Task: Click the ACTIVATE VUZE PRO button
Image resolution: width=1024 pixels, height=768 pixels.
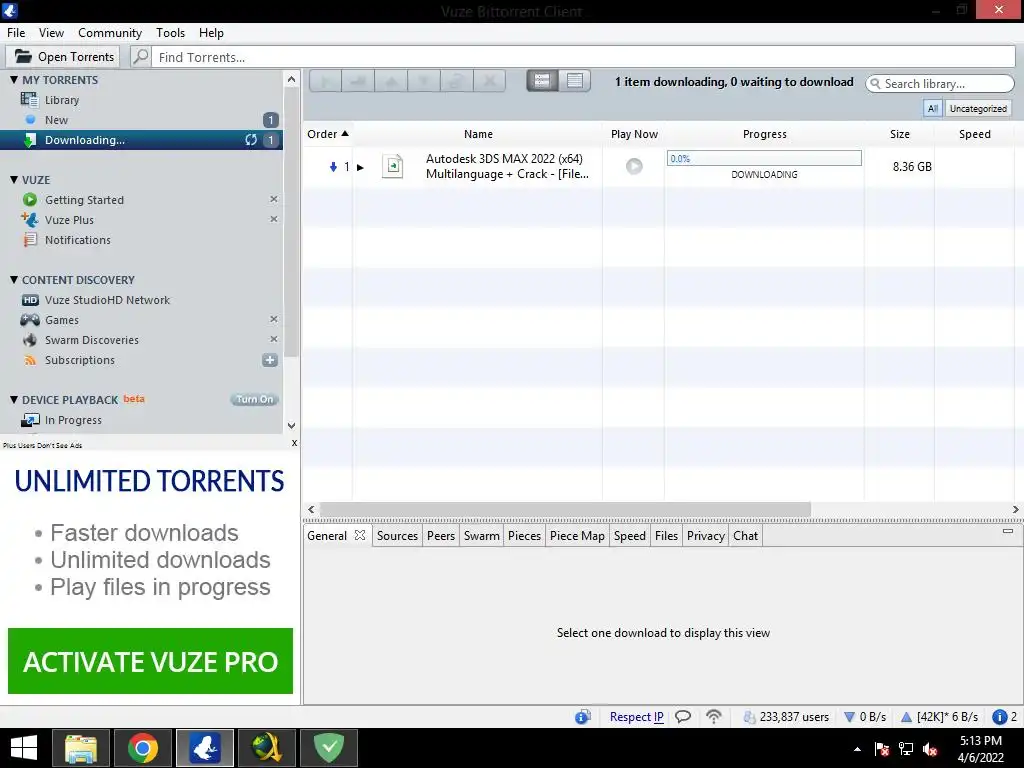Action: (150, 661)
